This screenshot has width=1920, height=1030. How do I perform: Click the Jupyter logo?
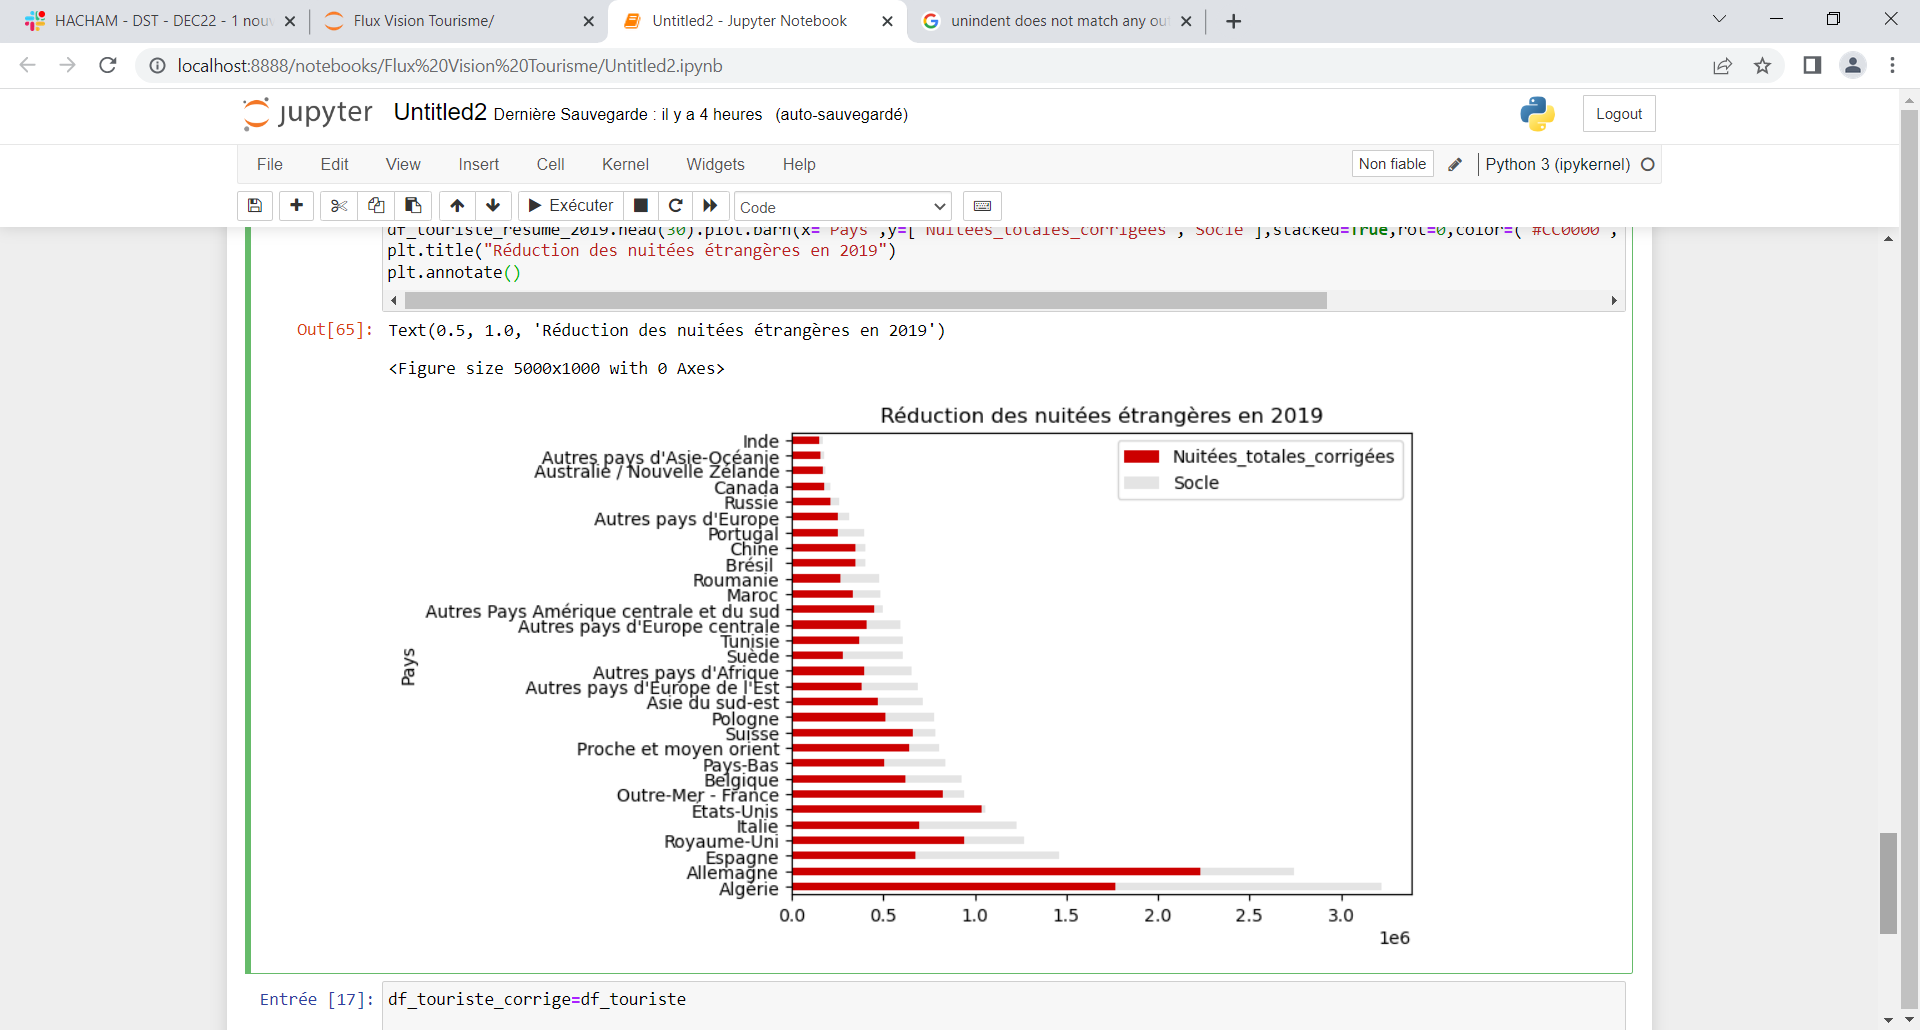tap(307, 113)
